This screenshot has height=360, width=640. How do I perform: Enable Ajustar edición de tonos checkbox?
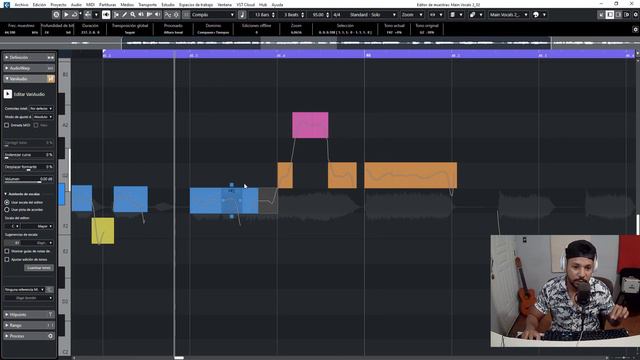coord(7,260)
